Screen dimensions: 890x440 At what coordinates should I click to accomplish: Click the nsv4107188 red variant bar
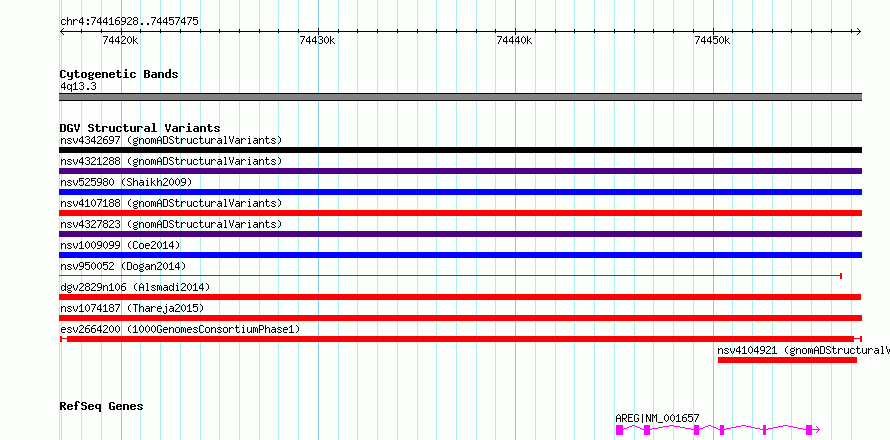460,213
